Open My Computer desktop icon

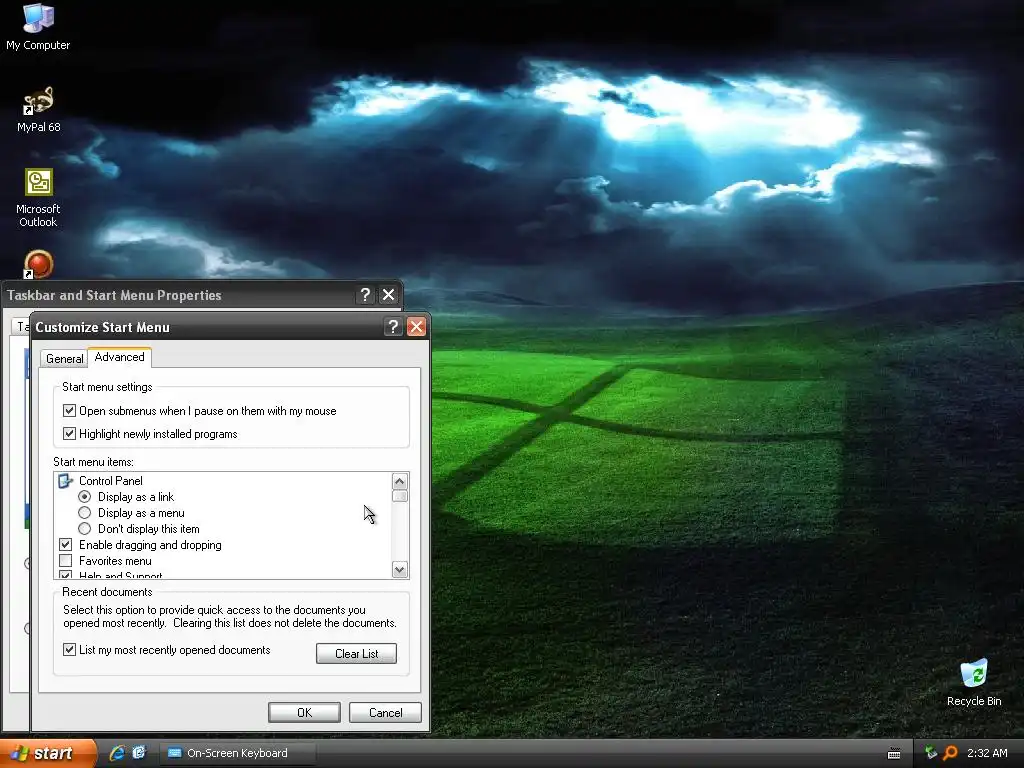[38, 26]
